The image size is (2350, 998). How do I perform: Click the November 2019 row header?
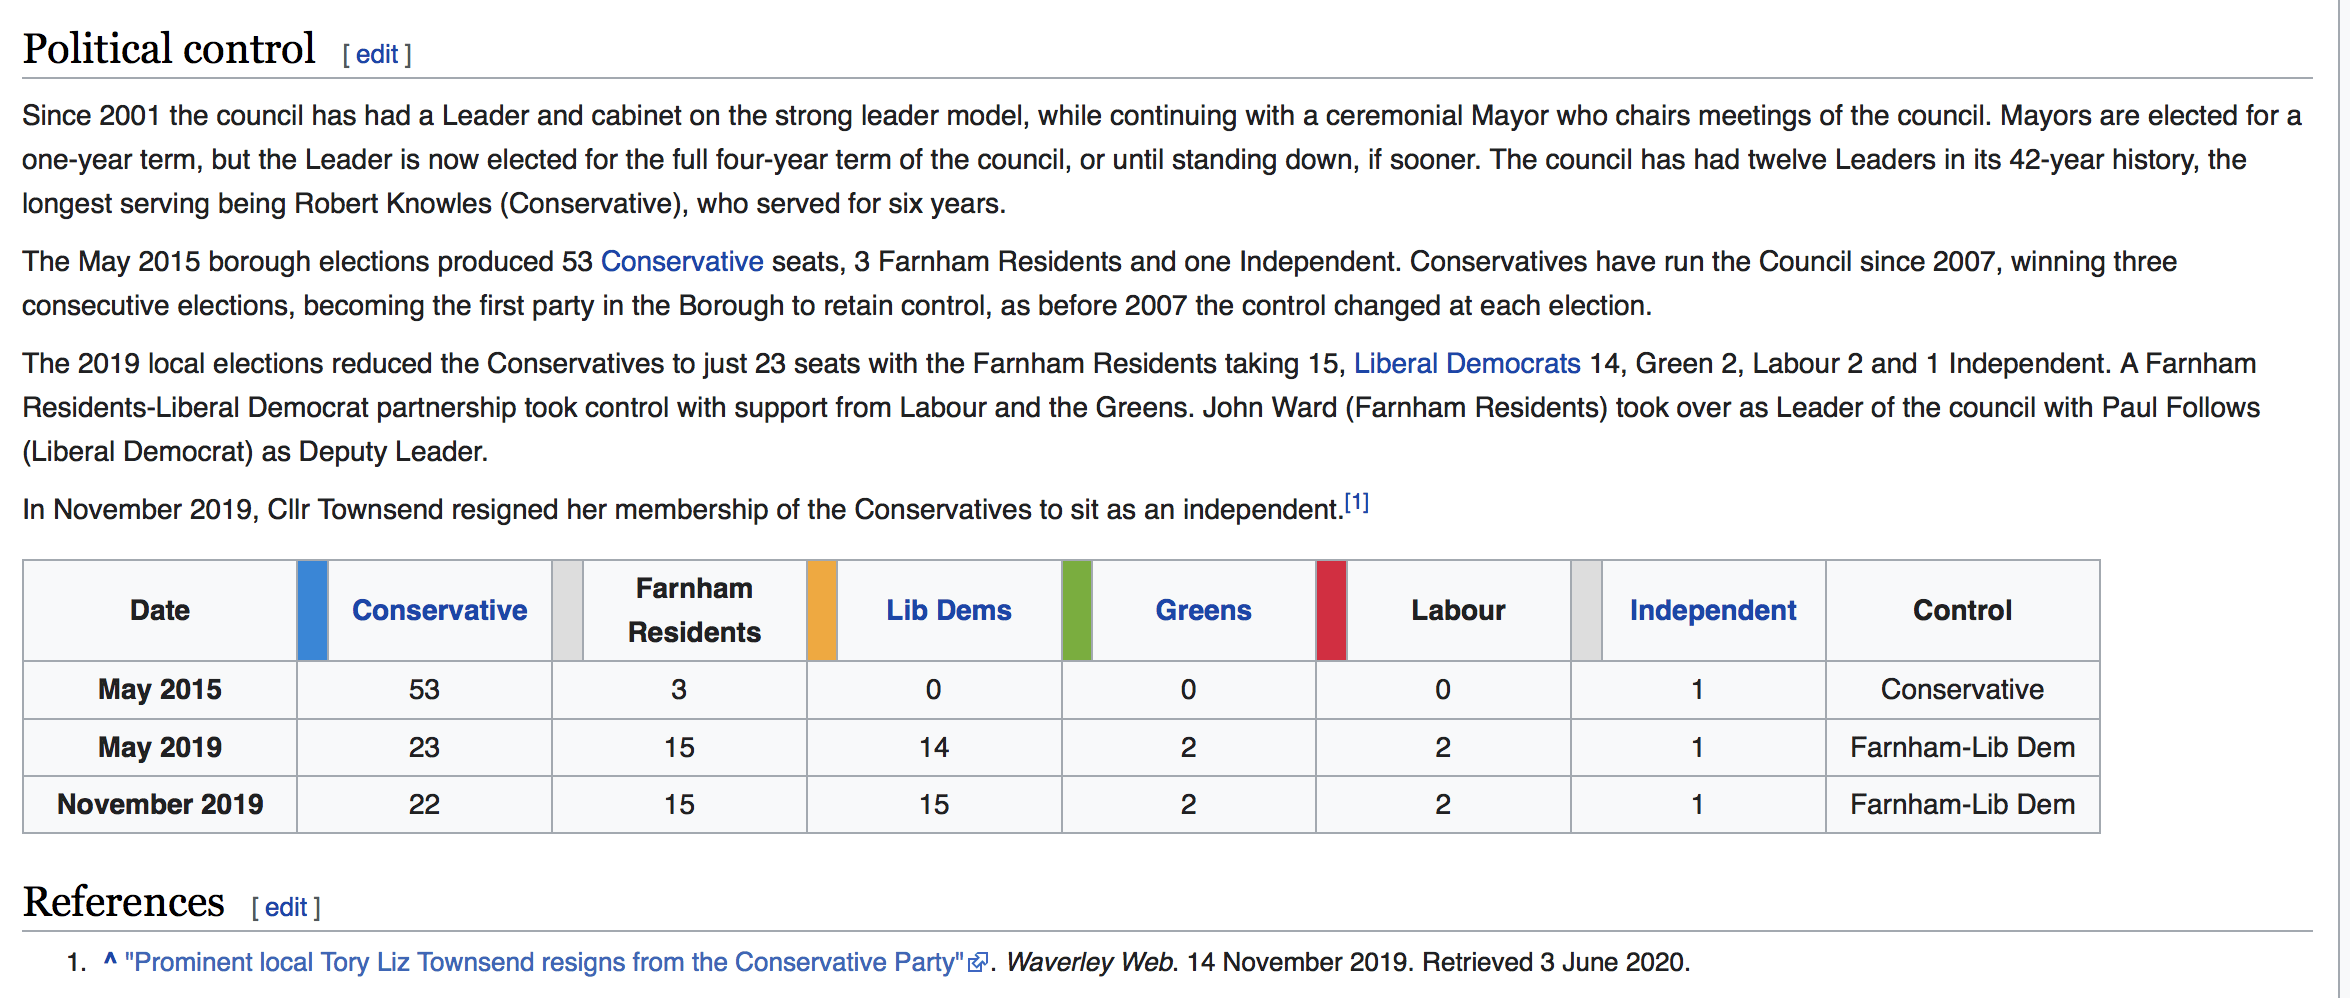coord(160,804)
